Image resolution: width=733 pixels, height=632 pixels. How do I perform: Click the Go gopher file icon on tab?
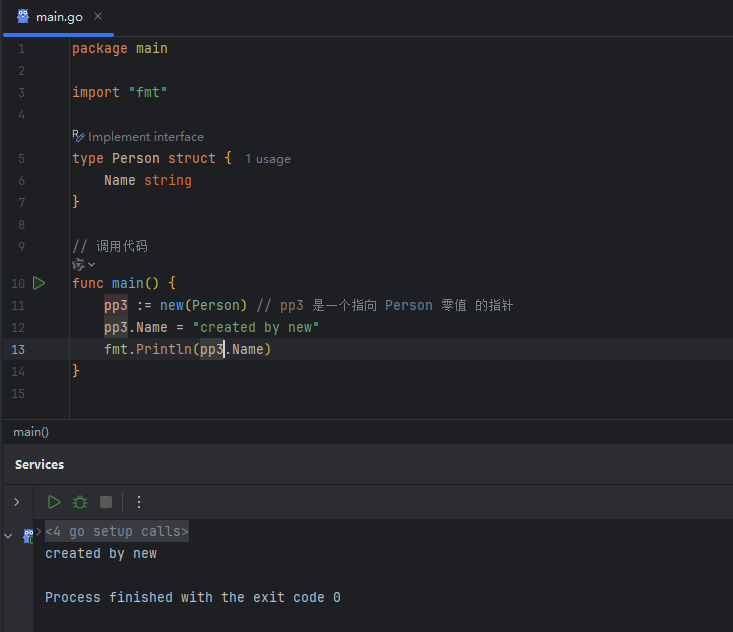pos(23,16)
